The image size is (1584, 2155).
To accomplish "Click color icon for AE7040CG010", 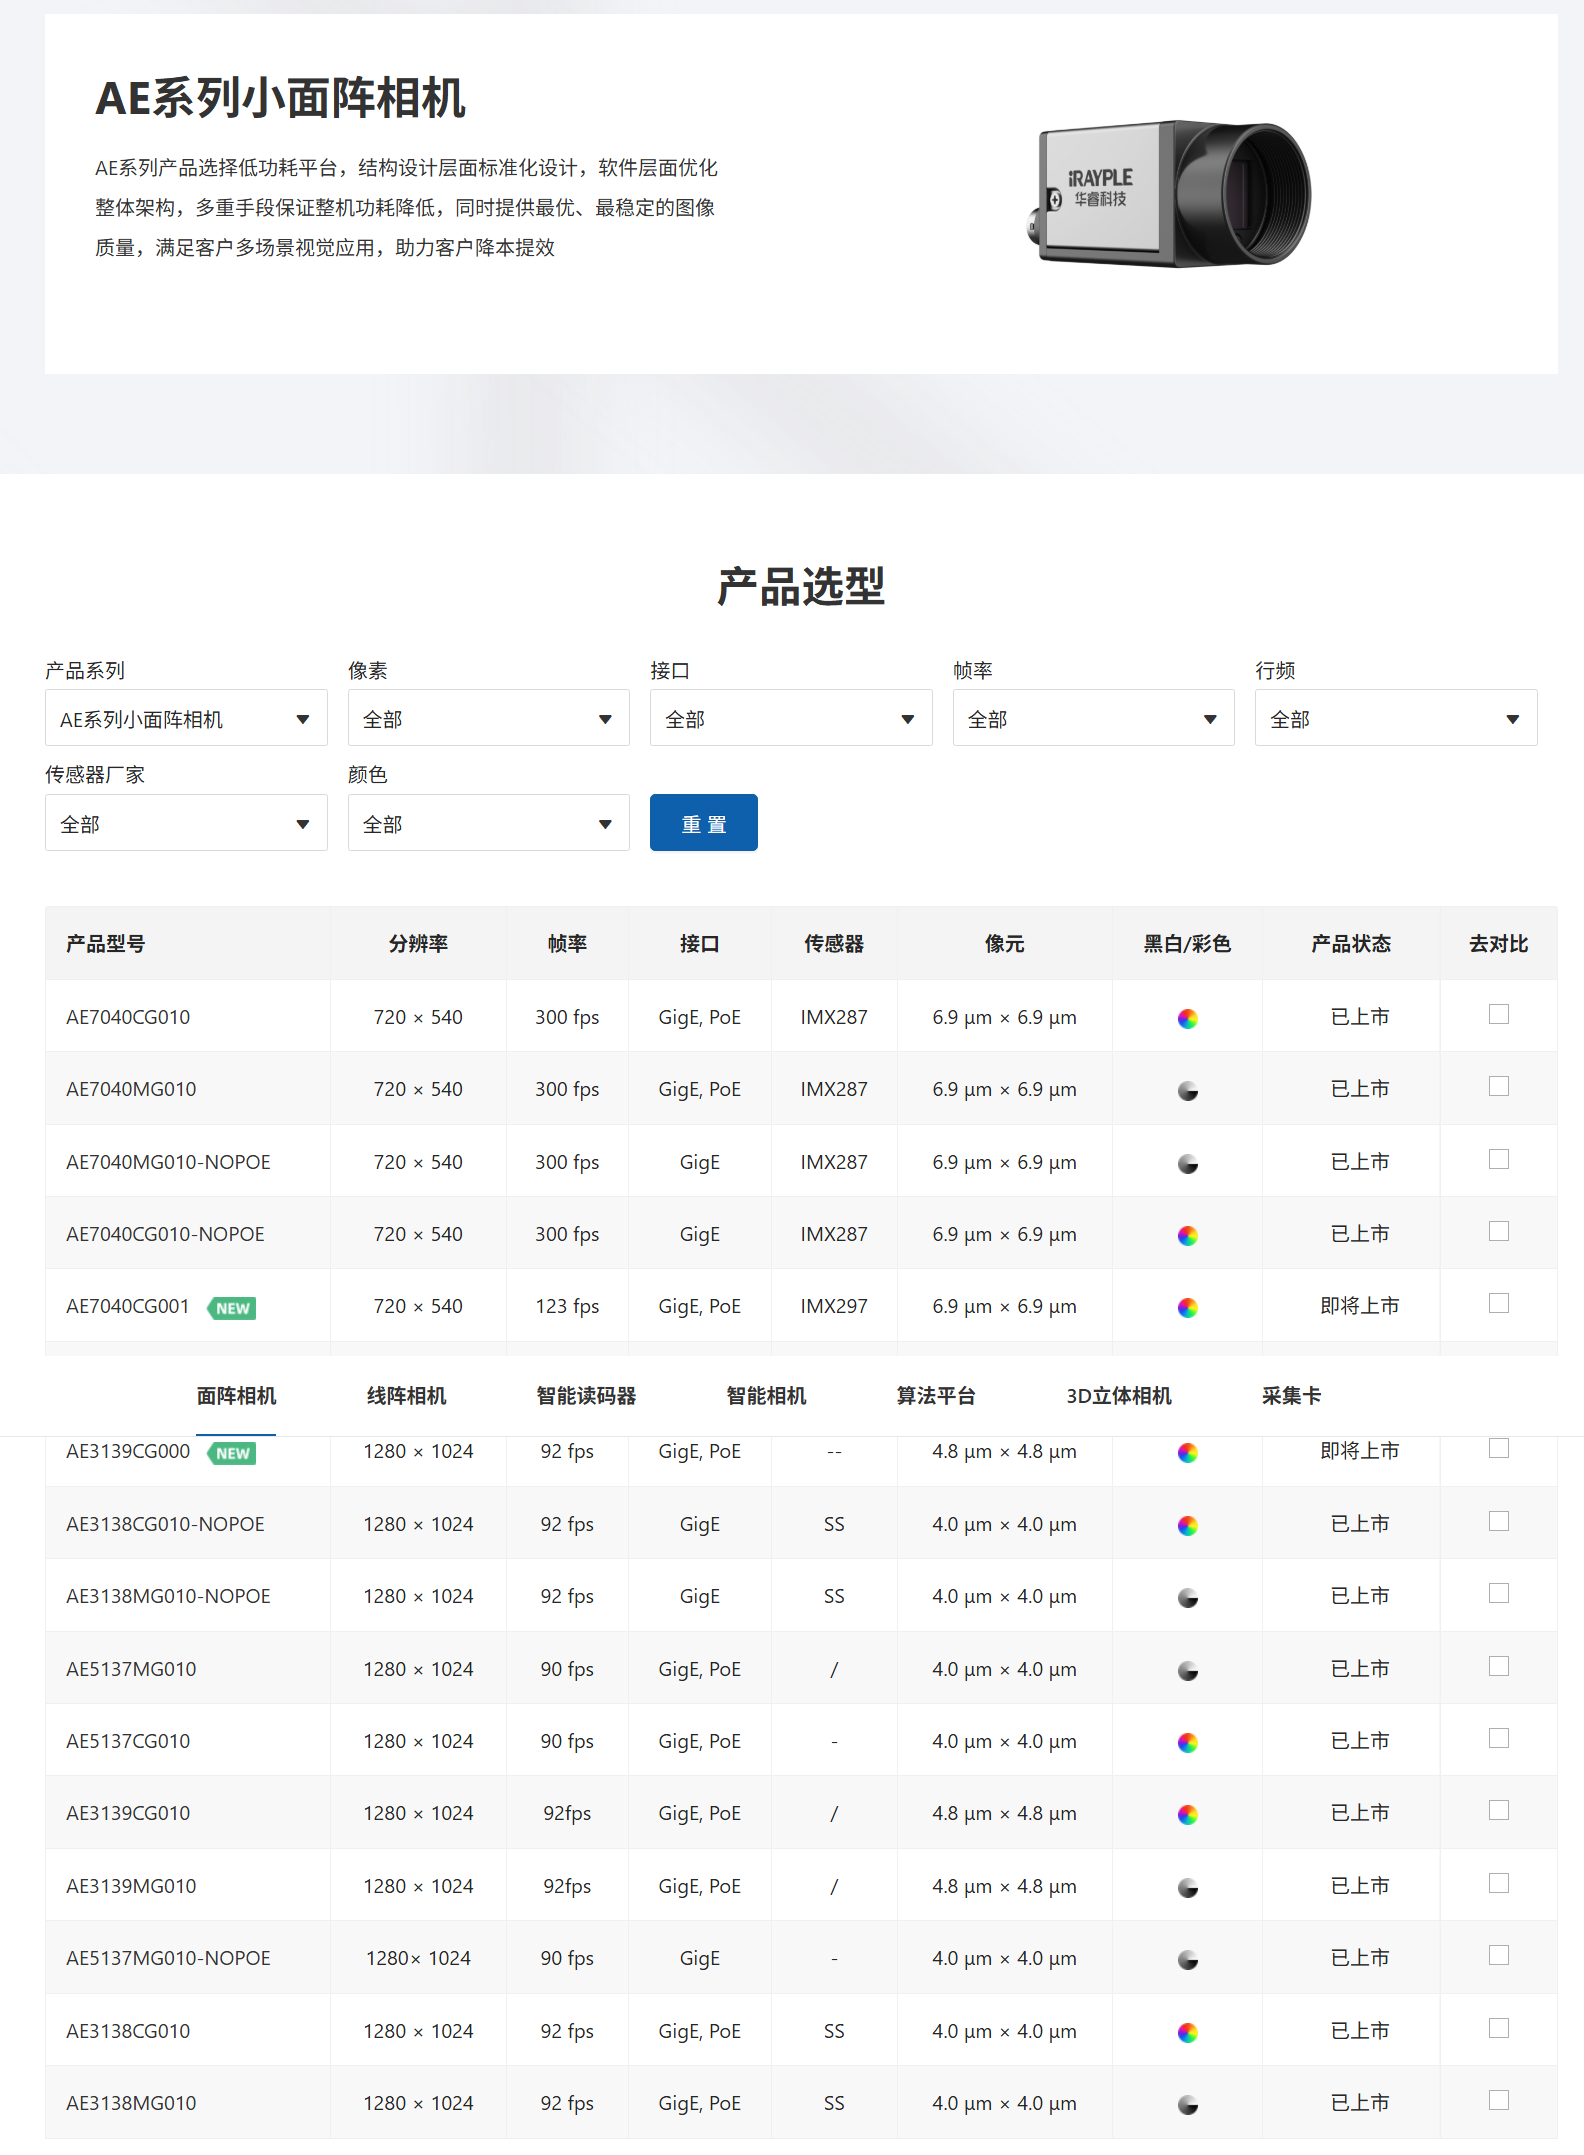I will 1187,1018.
